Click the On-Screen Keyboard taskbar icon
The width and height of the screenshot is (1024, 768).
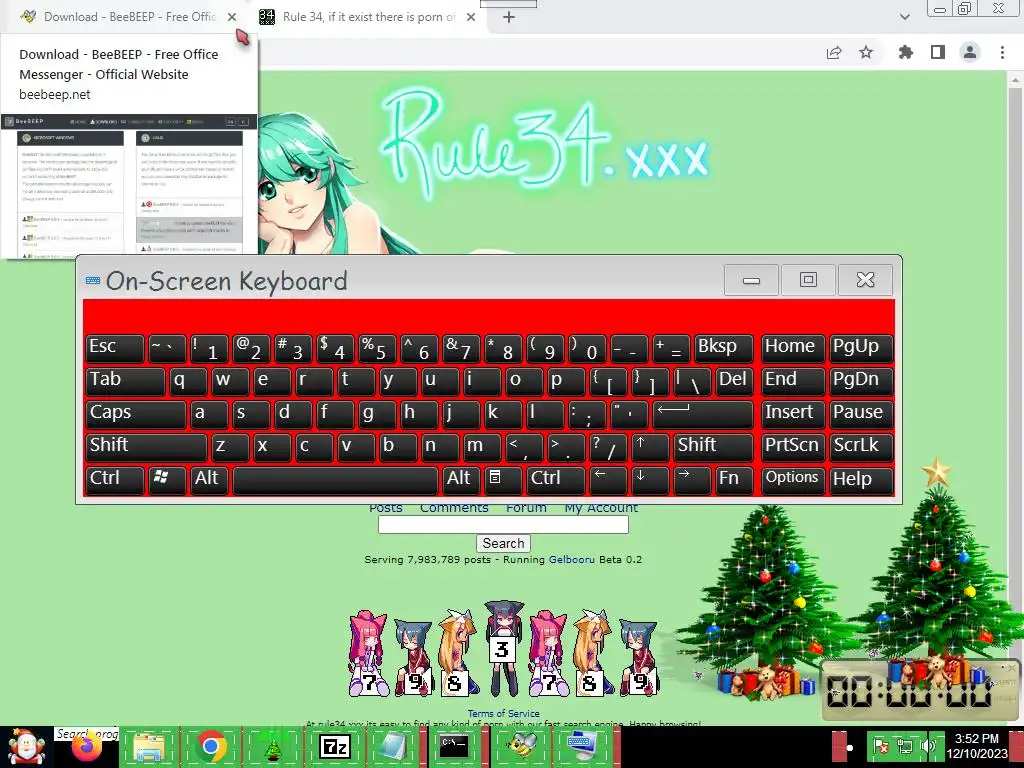581,747
